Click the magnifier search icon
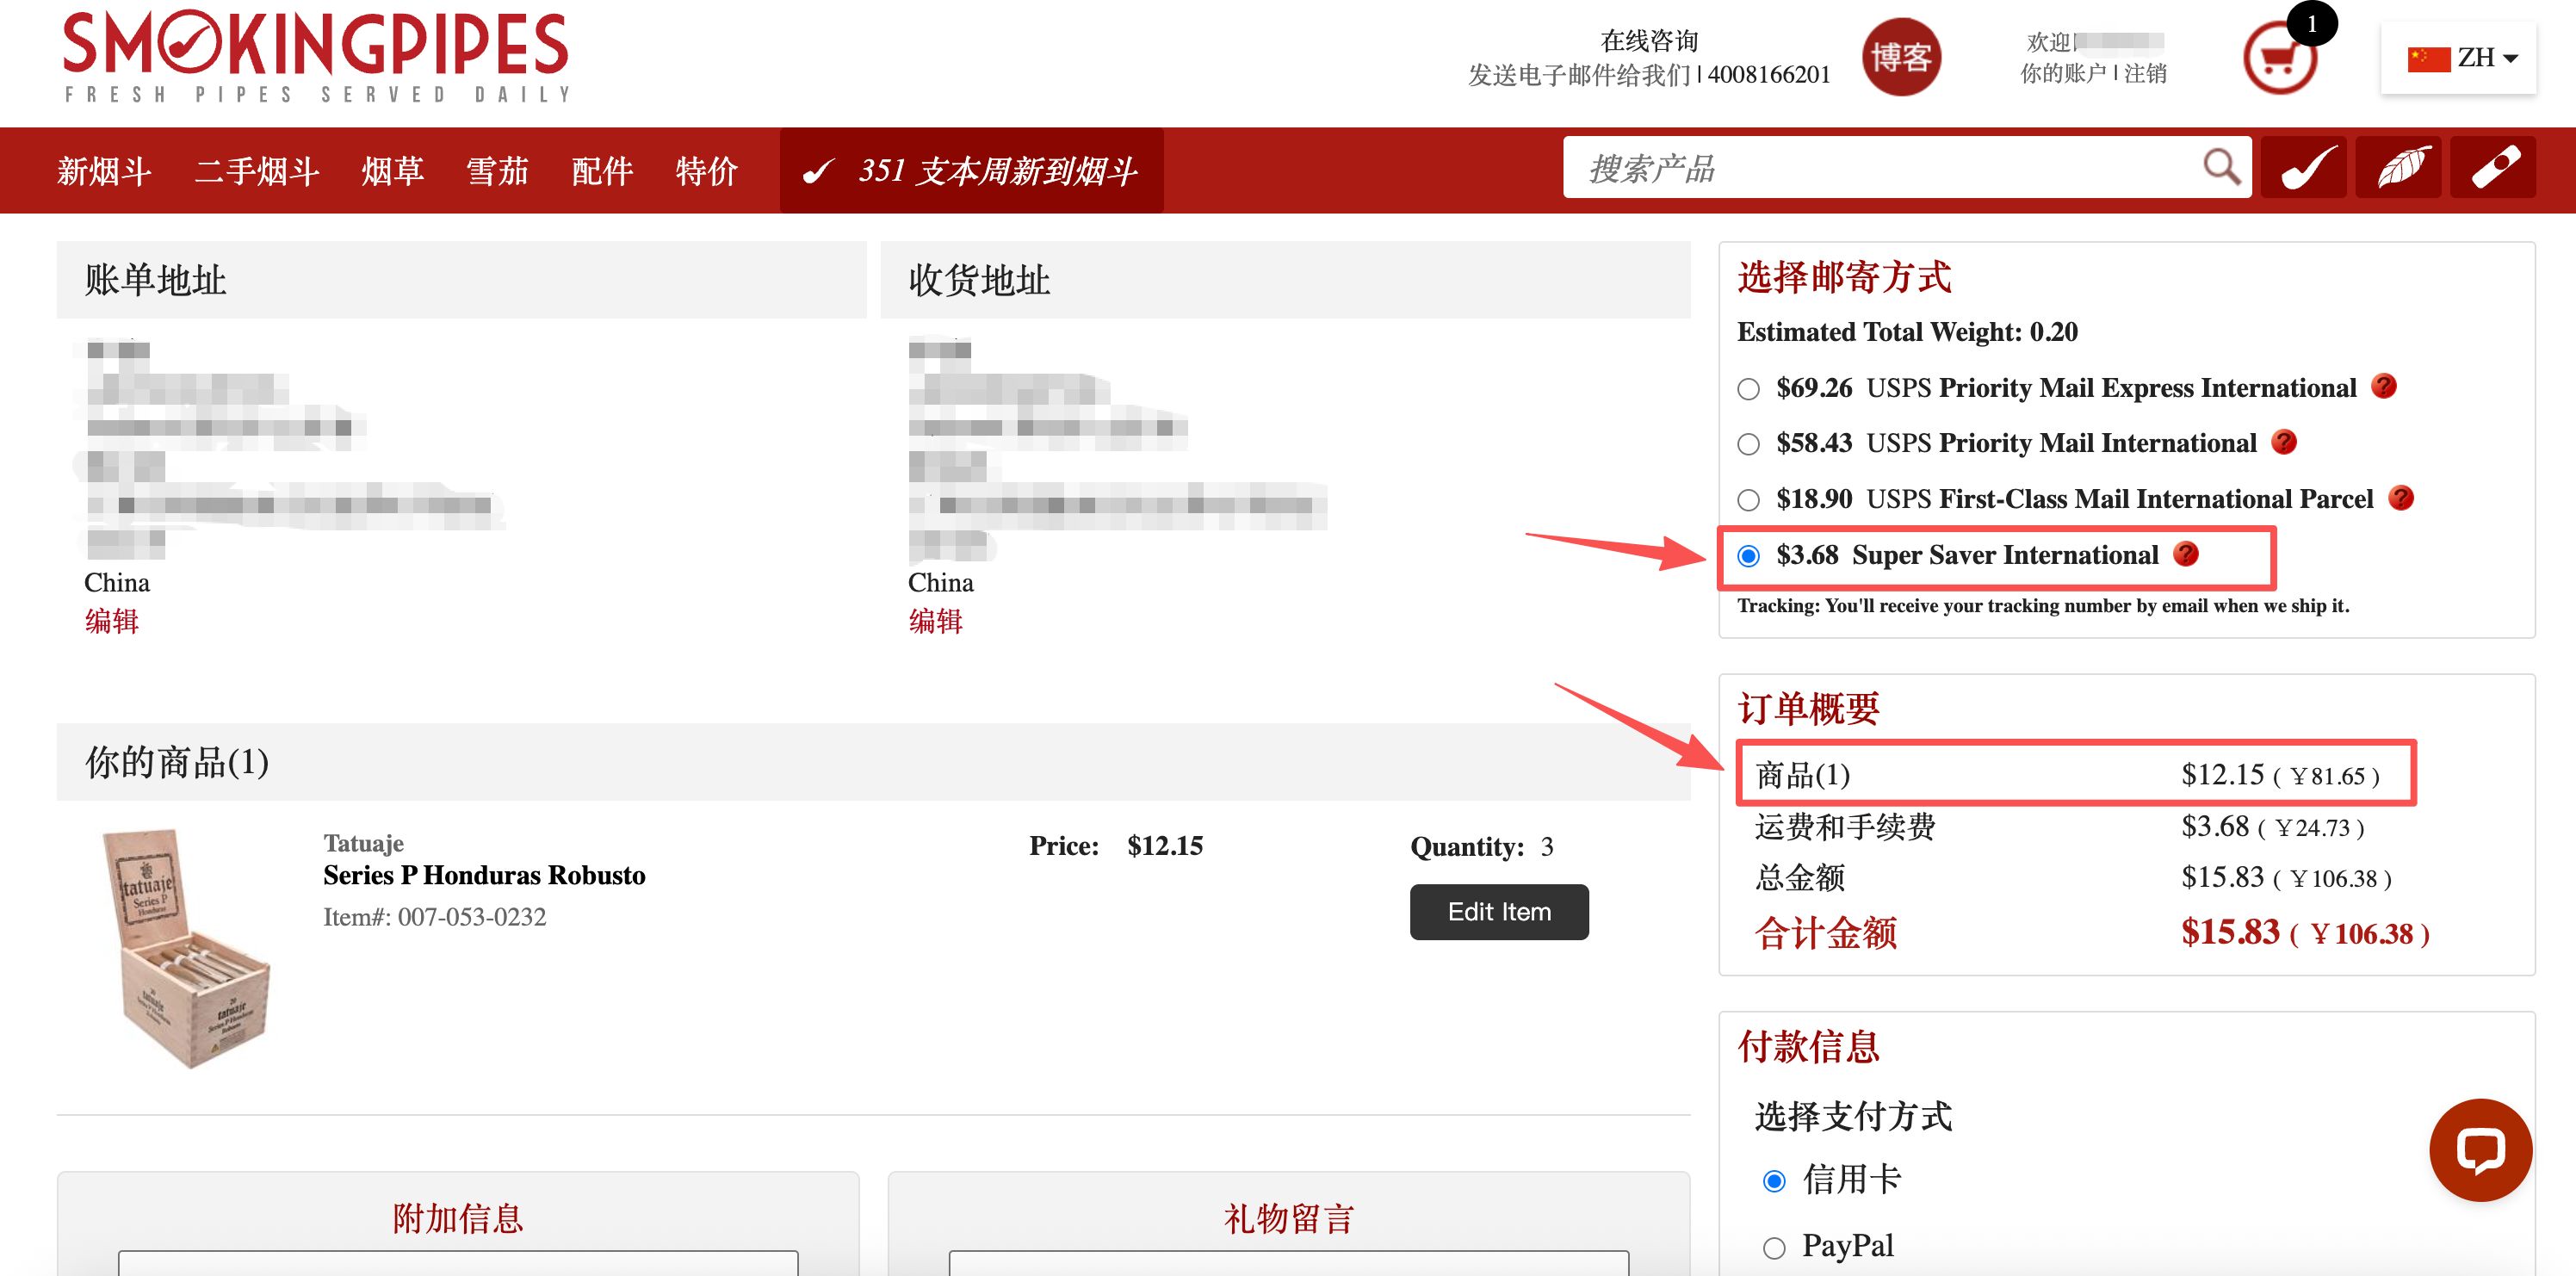Screen dimensions: 2576x1276 coord(2220,167)
